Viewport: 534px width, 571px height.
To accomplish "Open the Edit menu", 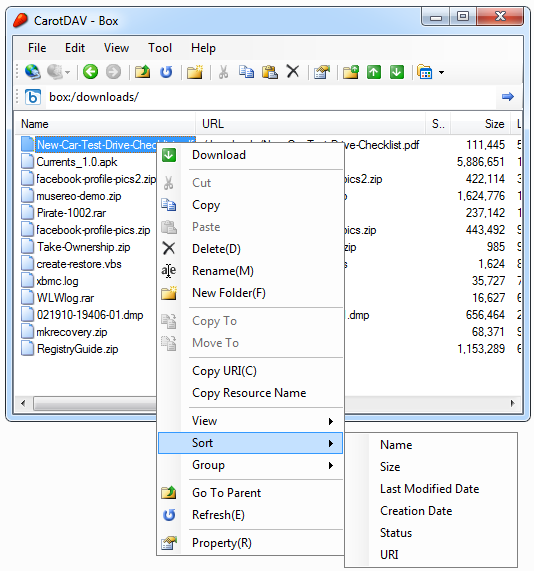I will (x=75, y=48).
